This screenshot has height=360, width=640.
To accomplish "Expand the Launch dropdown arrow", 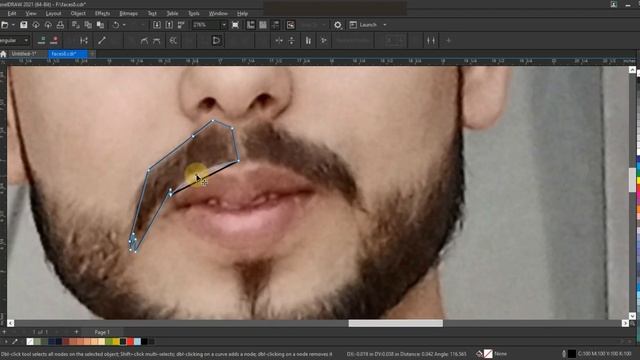I will point(384,25).
